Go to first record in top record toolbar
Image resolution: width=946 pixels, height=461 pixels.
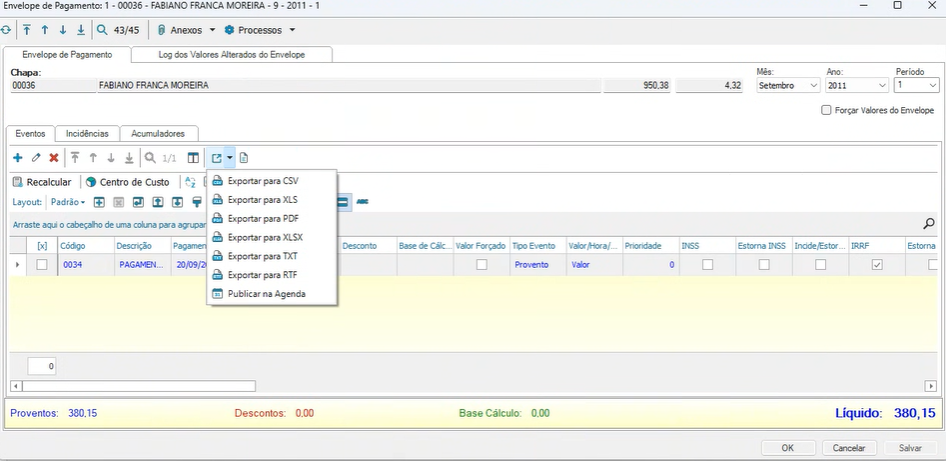coord(27,30)
